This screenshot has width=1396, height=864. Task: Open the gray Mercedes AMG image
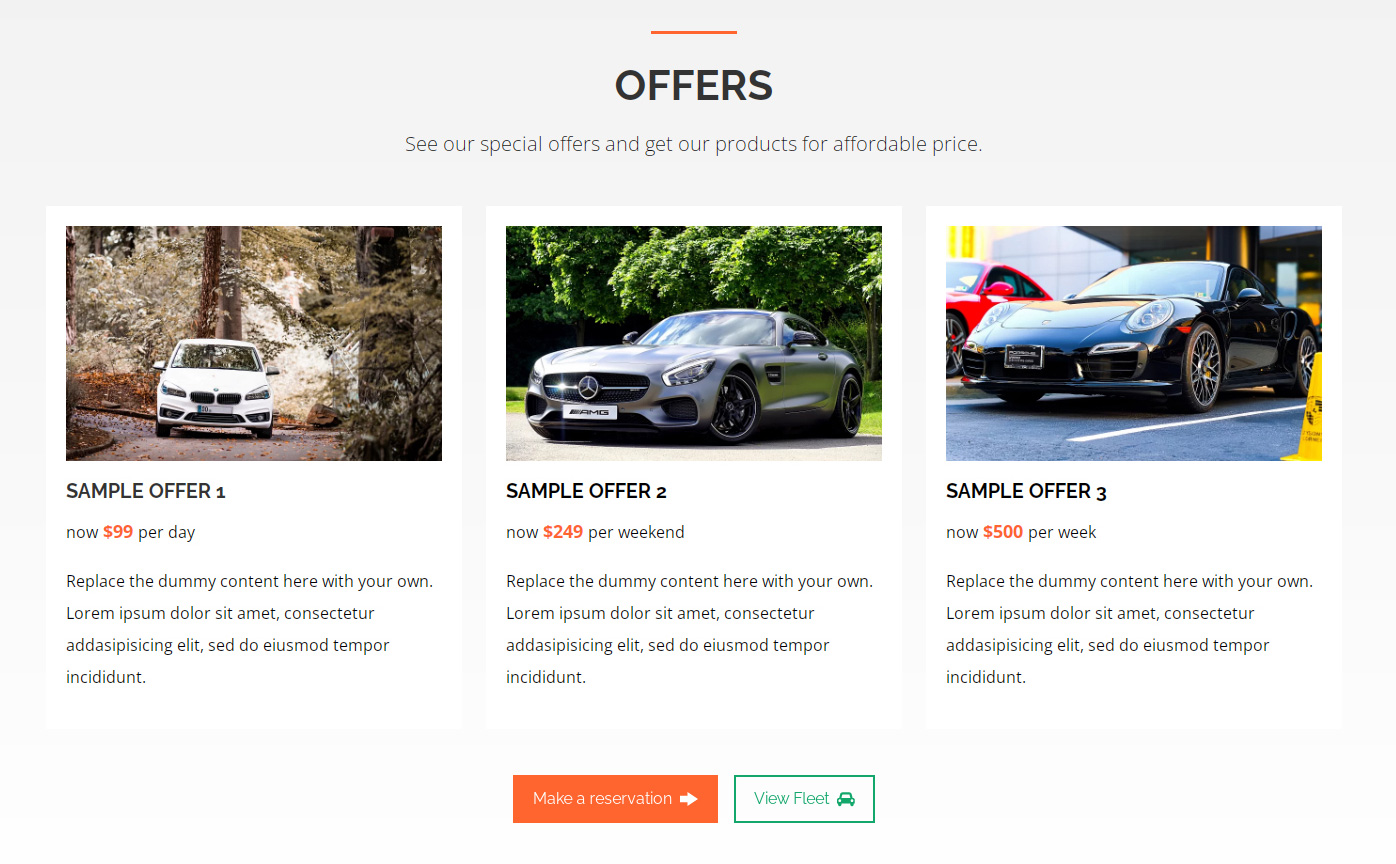pos(694,343)
